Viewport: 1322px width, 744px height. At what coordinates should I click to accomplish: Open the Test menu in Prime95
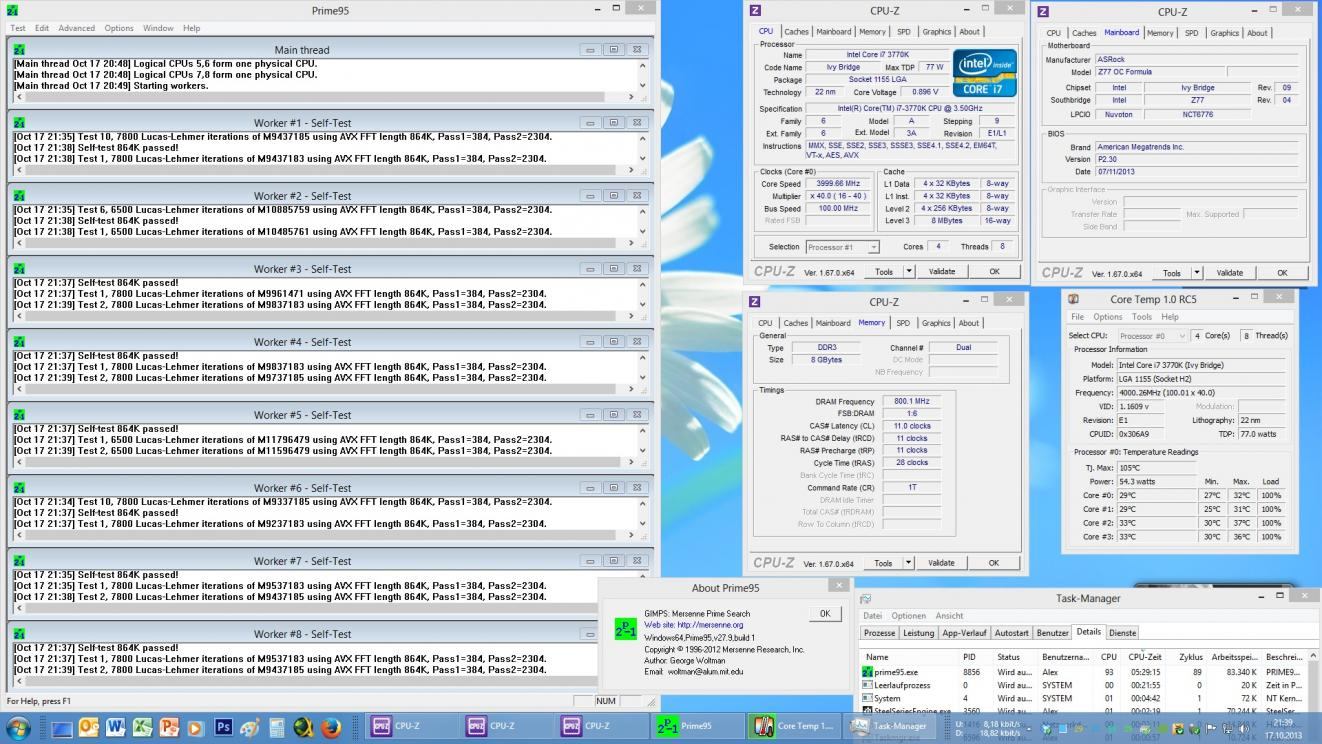18,28
